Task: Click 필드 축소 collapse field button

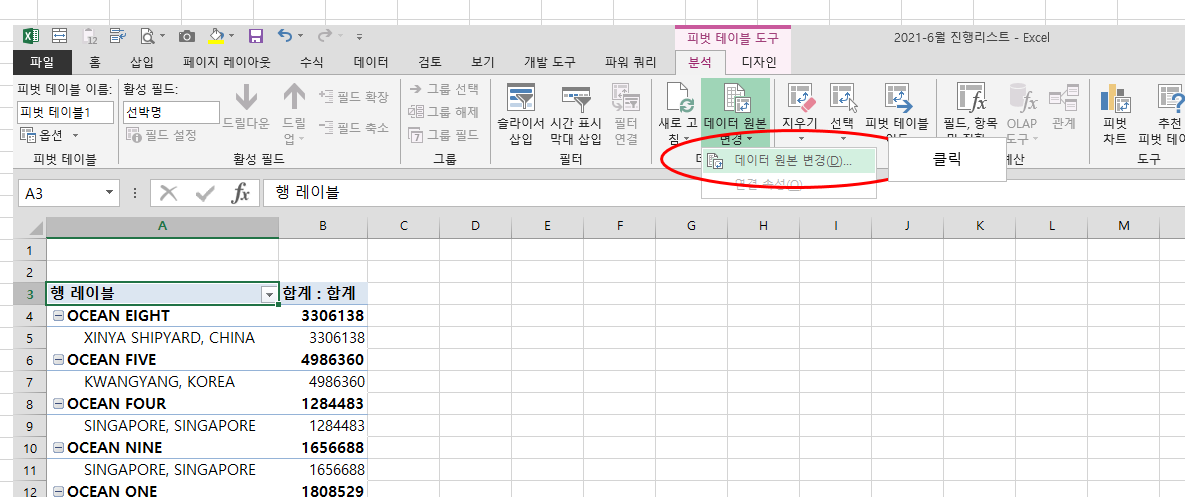Action: click(x=354, y=128)
